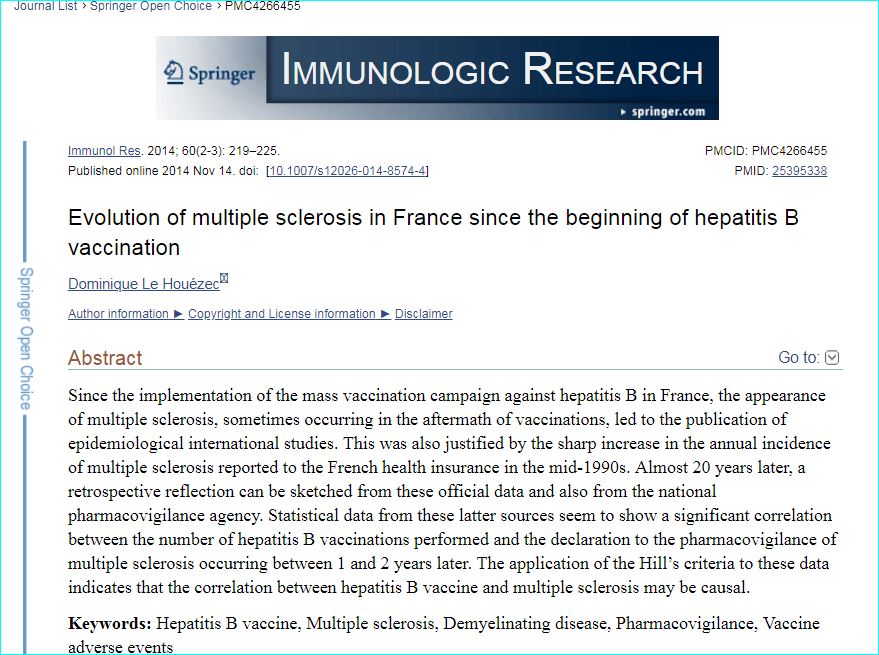879x655 pixels.
Task: Click the corresponding author envelope icon
Action: pyautogui.click(x=224, y=279)
